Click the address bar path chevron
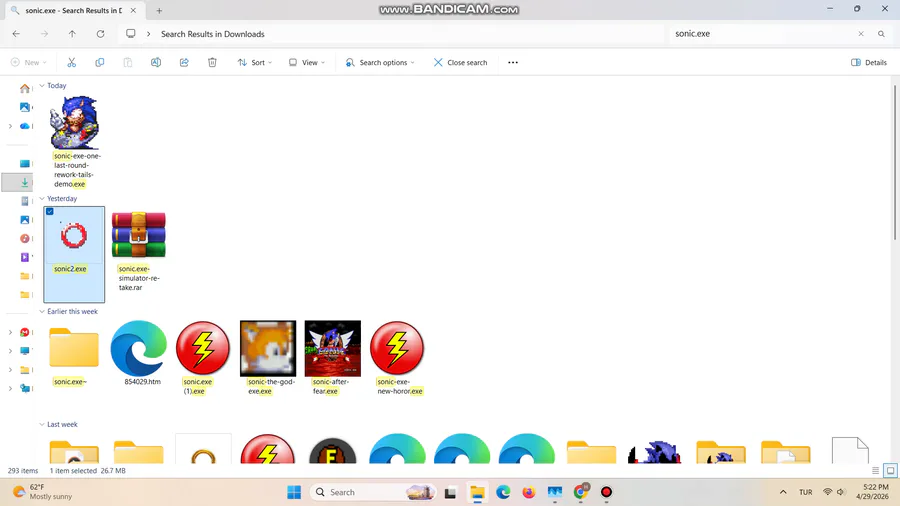This screenshot has width=900, height=506. (x=149, y=34)
